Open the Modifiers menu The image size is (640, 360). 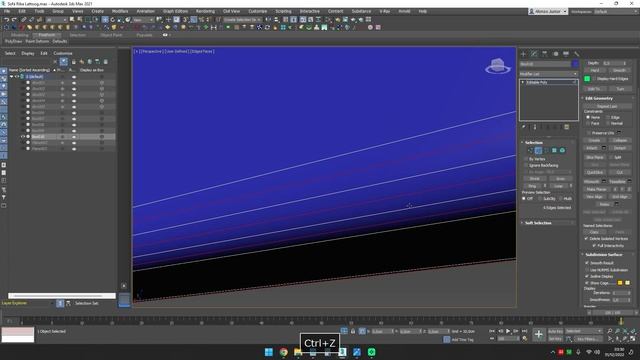click(120, 11)
